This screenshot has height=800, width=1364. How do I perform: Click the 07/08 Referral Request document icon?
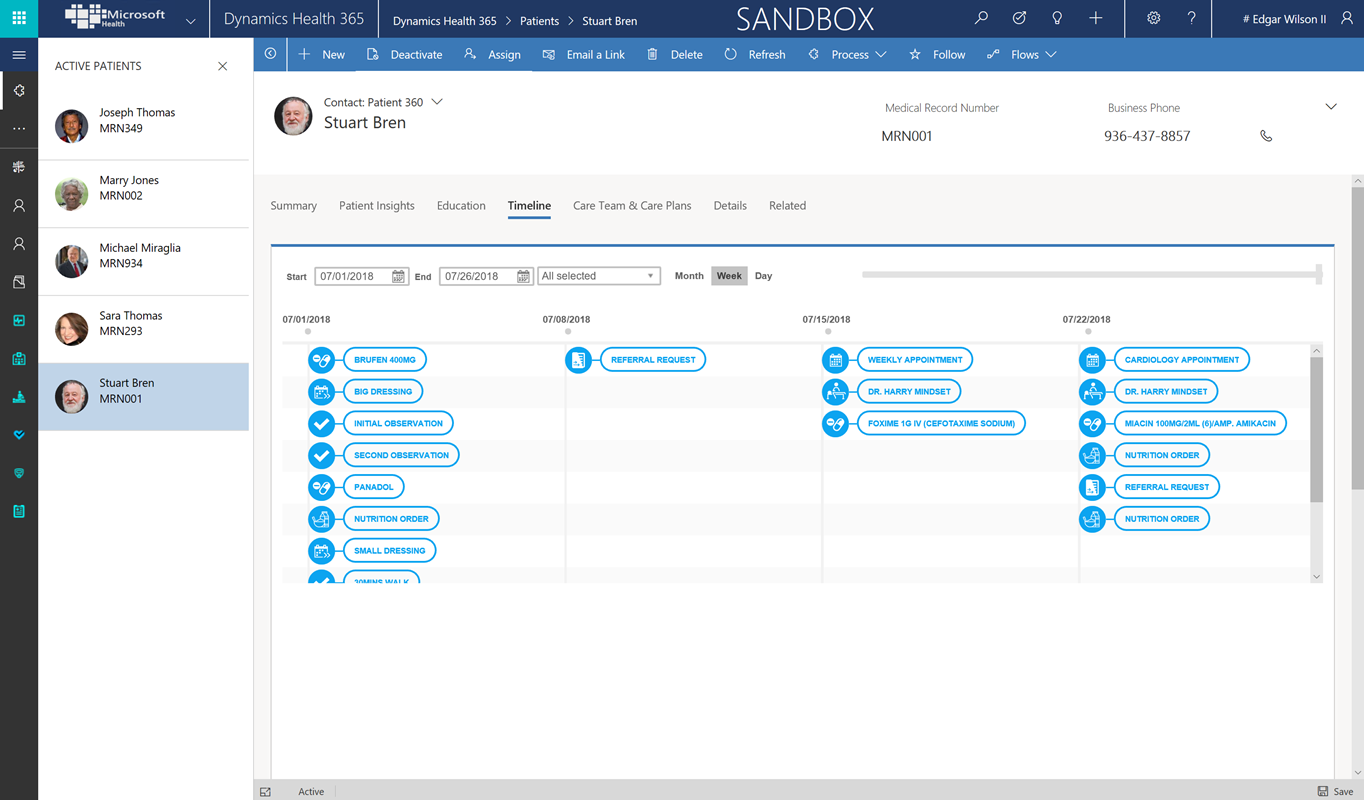click(x=578, y=360)
